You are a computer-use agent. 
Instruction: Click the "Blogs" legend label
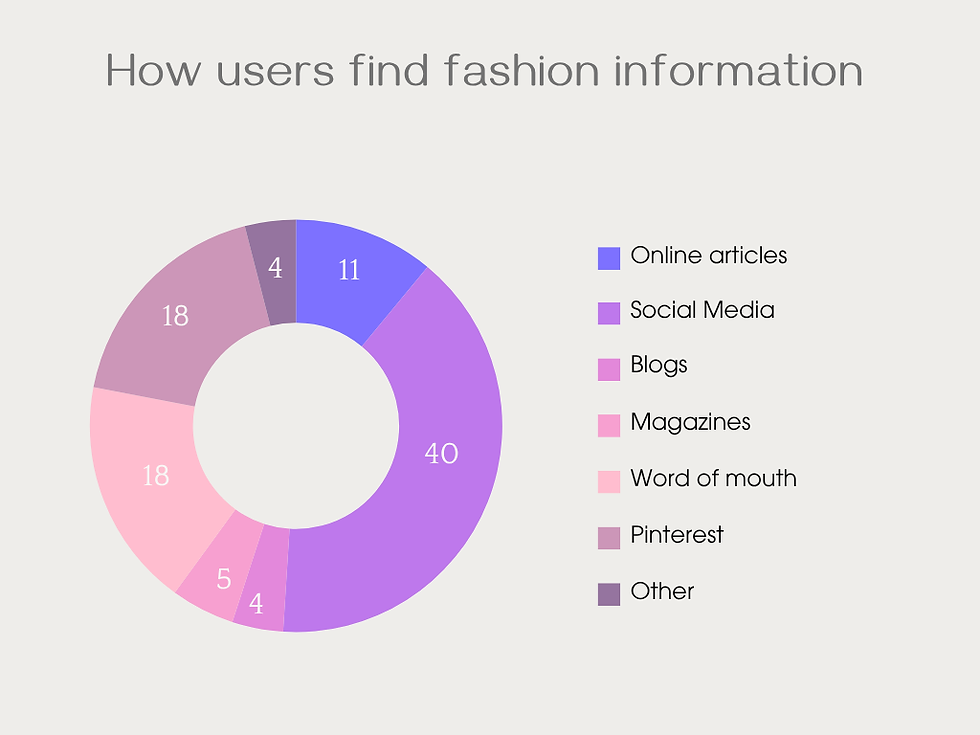pos(659,365)
